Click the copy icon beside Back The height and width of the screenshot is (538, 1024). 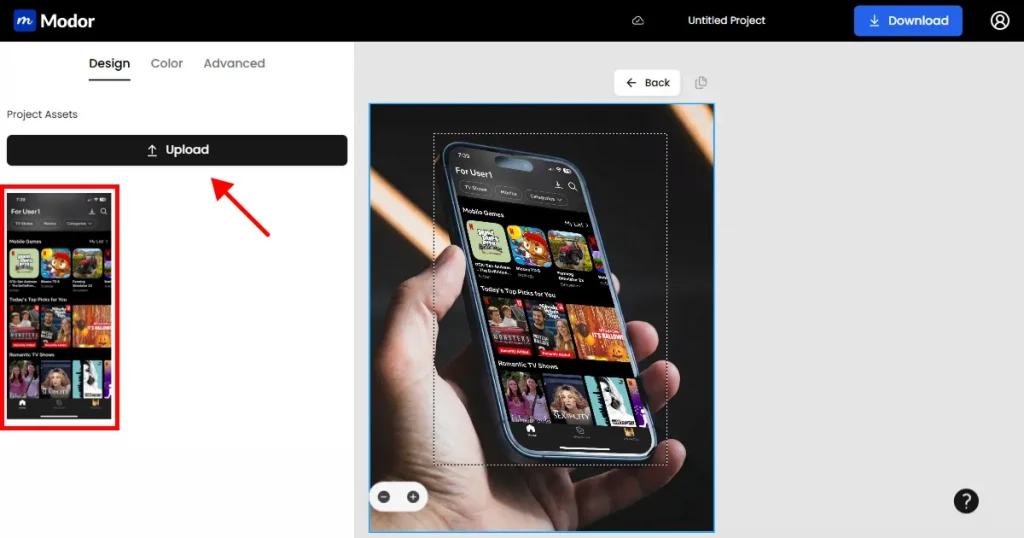click(701, 83)
